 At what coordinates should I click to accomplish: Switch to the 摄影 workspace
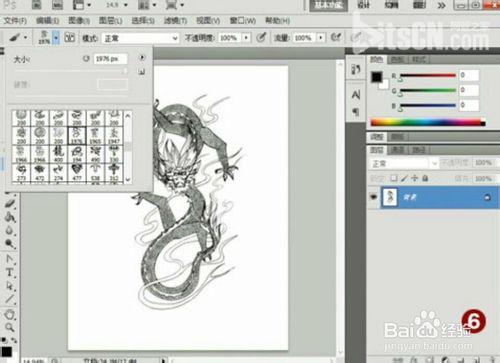[419, 5]
